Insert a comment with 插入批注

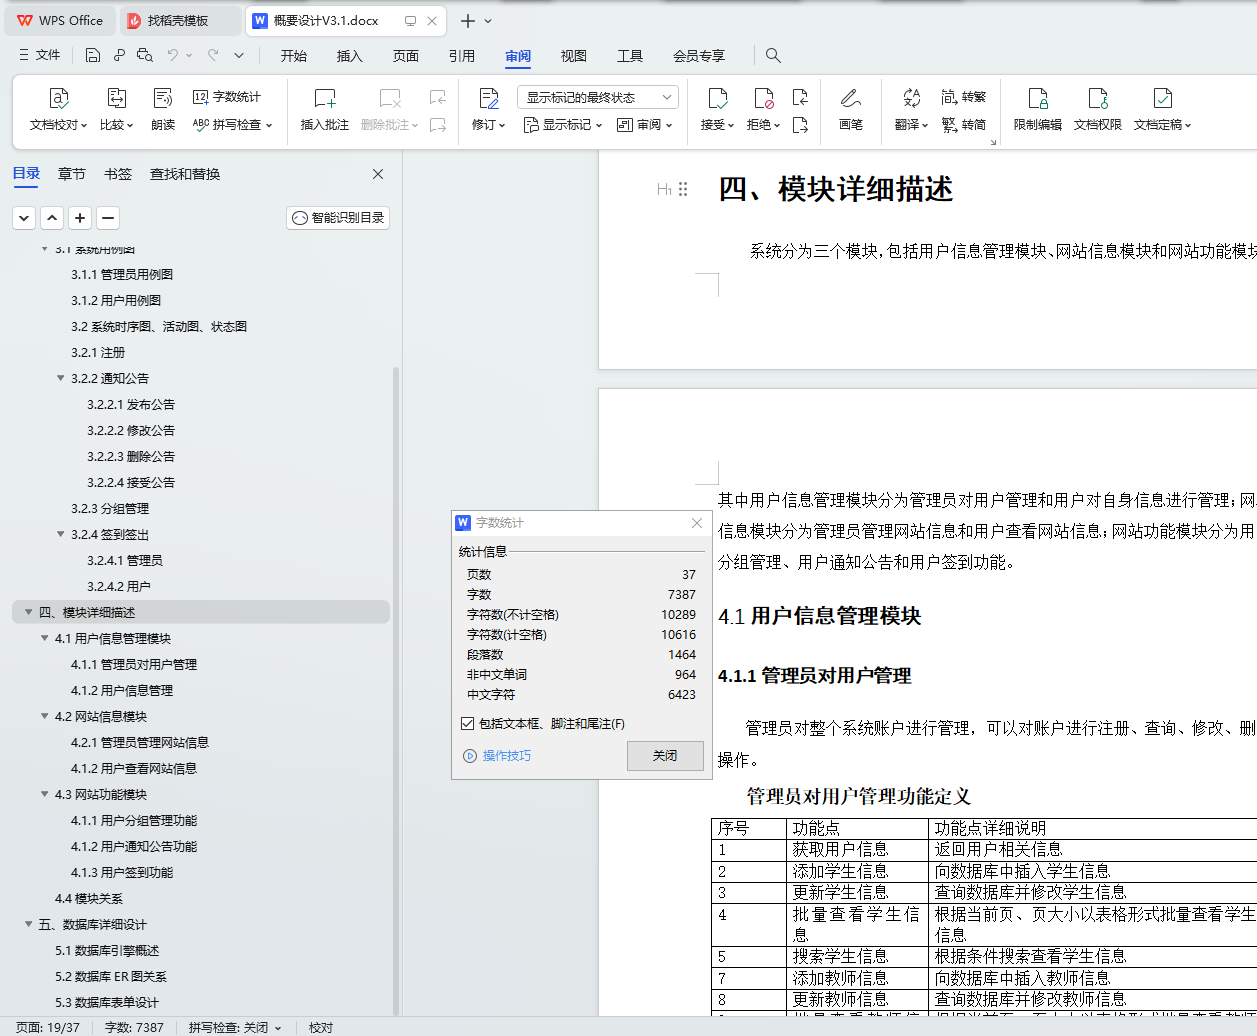[x=325, y=109]
